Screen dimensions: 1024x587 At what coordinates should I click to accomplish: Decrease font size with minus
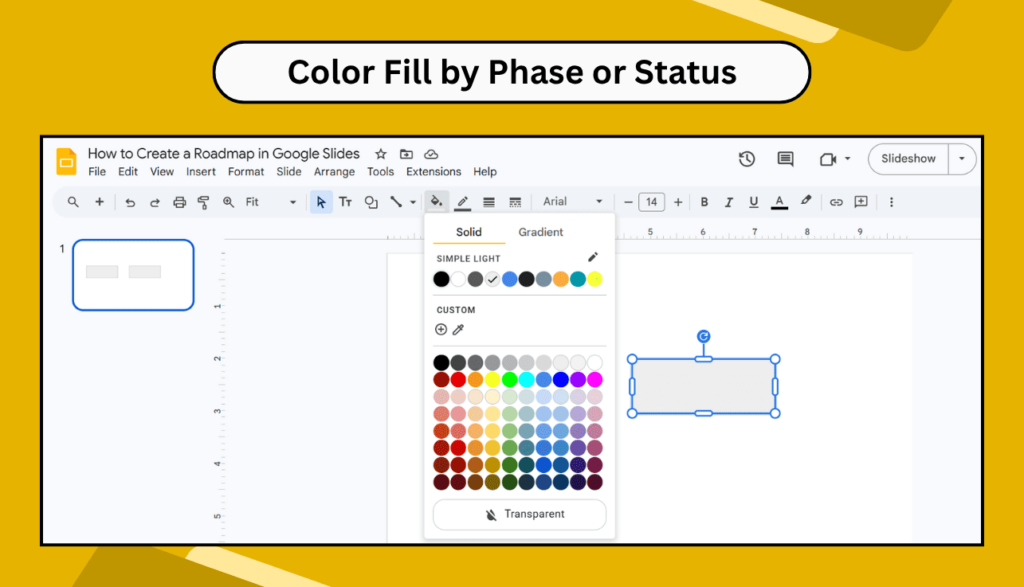tap(628, 202)
